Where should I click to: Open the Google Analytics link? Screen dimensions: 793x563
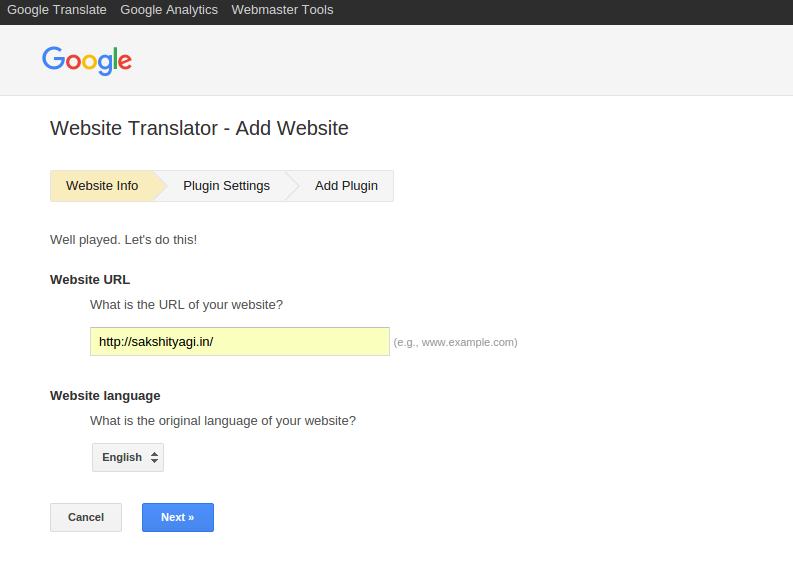[169, 10]
